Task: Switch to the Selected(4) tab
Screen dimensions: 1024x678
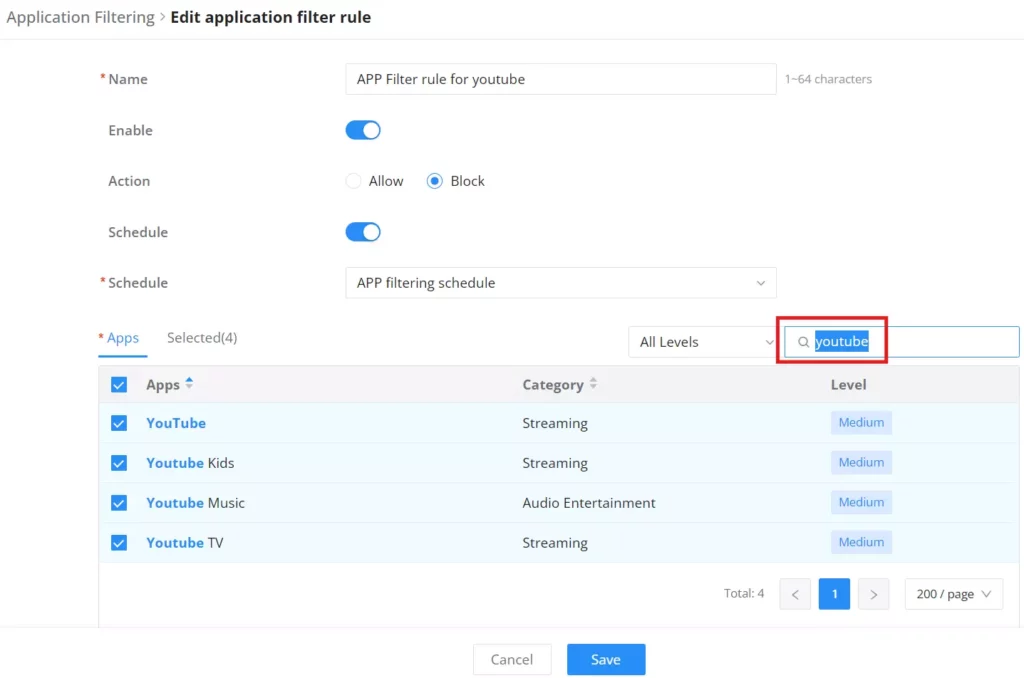Action: (x=202, y=338)
